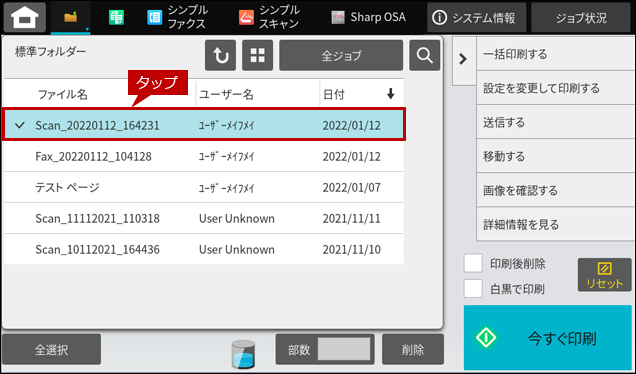Tap the 部数 copies input field
Viewport: 636px width, 374px height.
point(344,349)
